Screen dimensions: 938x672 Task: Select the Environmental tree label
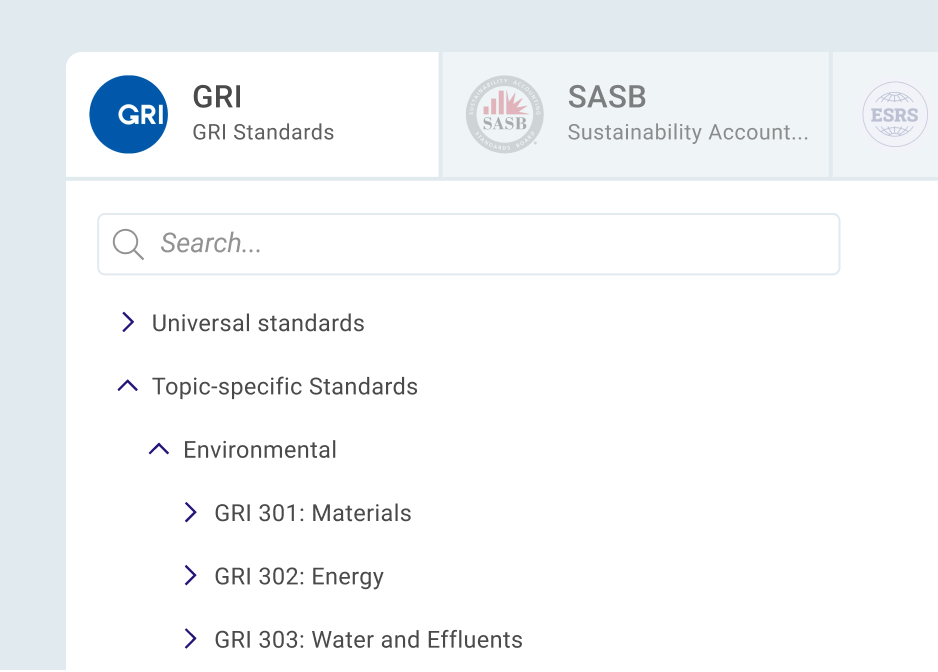[x=260, y=450]
